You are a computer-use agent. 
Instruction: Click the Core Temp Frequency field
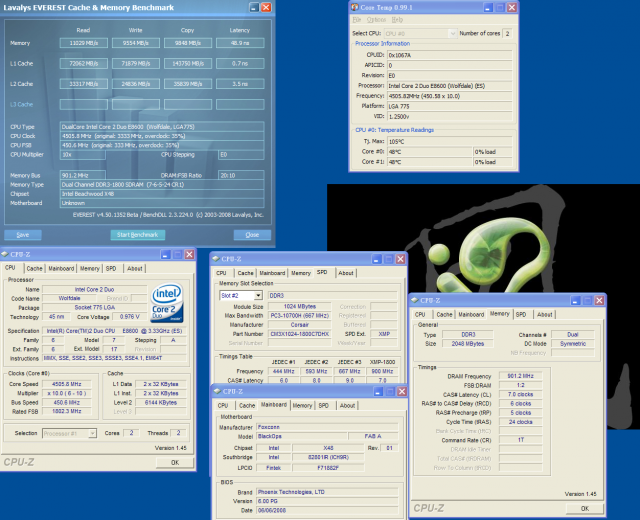pyautogui.click(x=449, y=96)
